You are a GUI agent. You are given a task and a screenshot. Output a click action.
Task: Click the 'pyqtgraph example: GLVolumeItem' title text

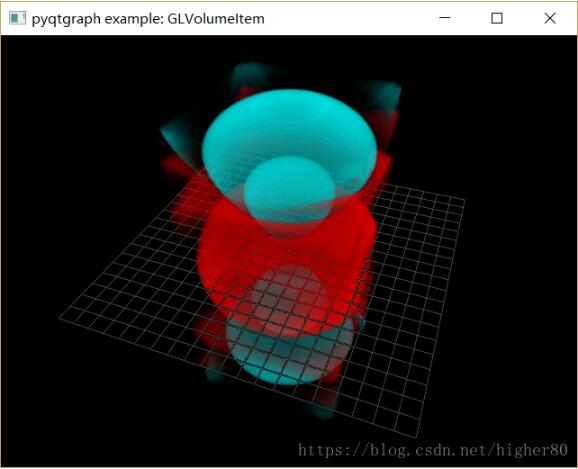point(148,19)
